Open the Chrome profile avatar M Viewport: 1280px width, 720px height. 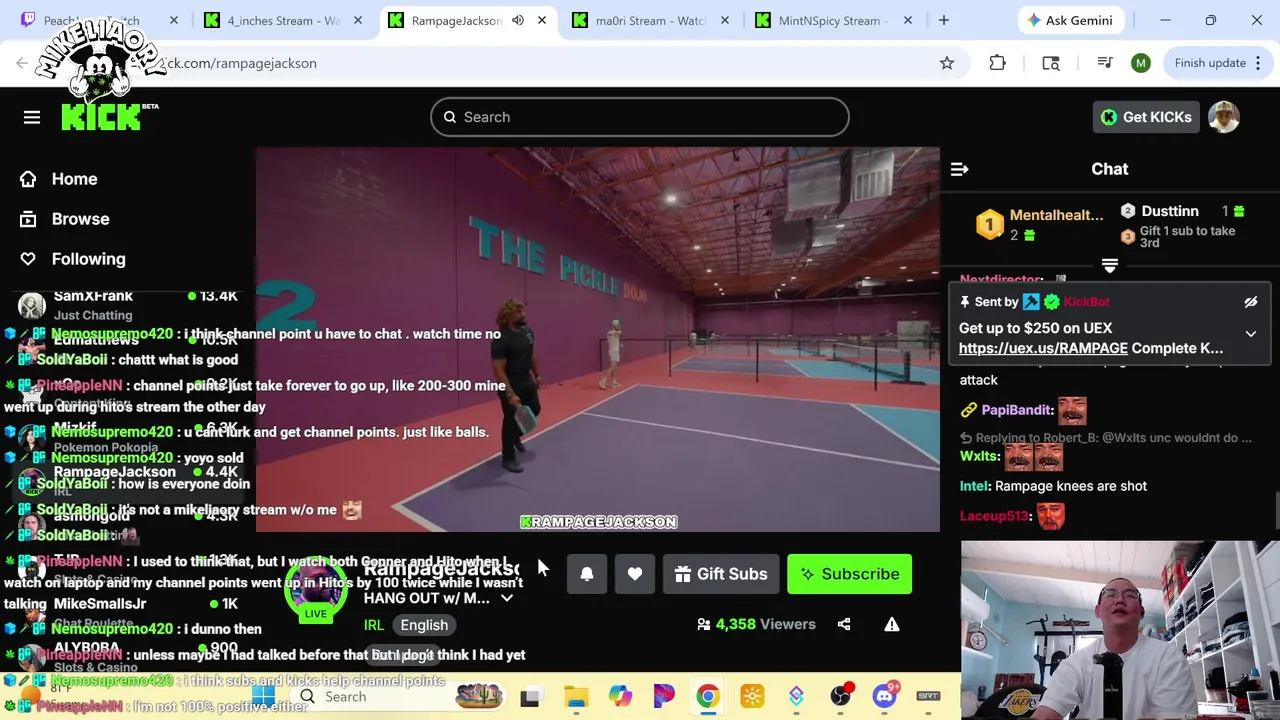click(x=1141, y=63)
